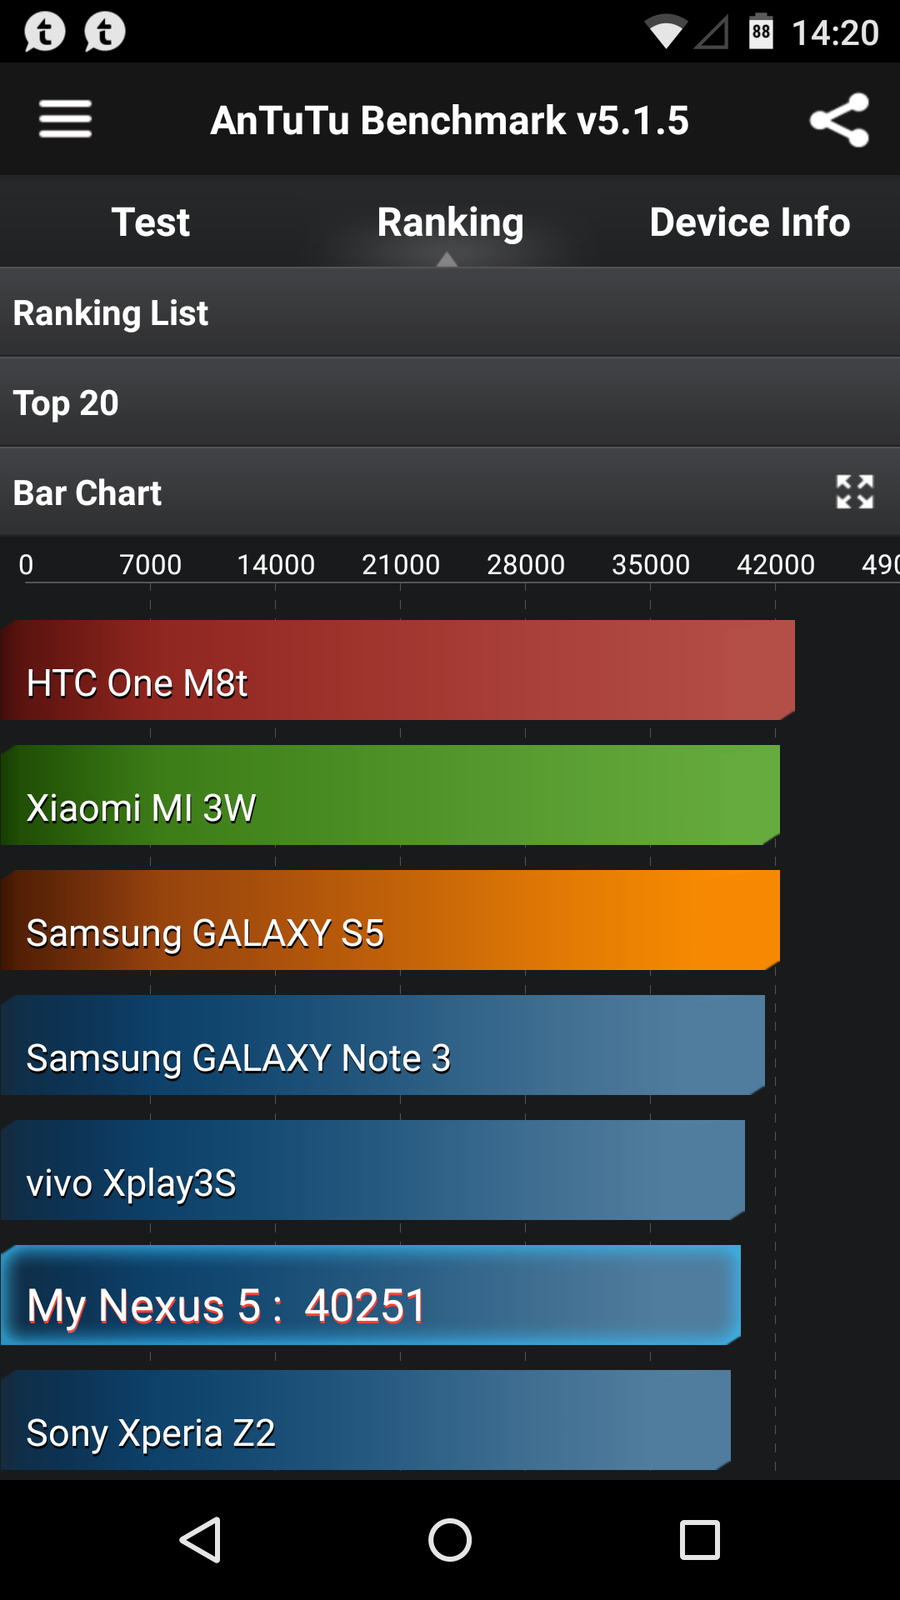Viewport: 900px width, 1600px height.
Task: Tap My Nexus 5 score bar
Action: (370, 1295)
